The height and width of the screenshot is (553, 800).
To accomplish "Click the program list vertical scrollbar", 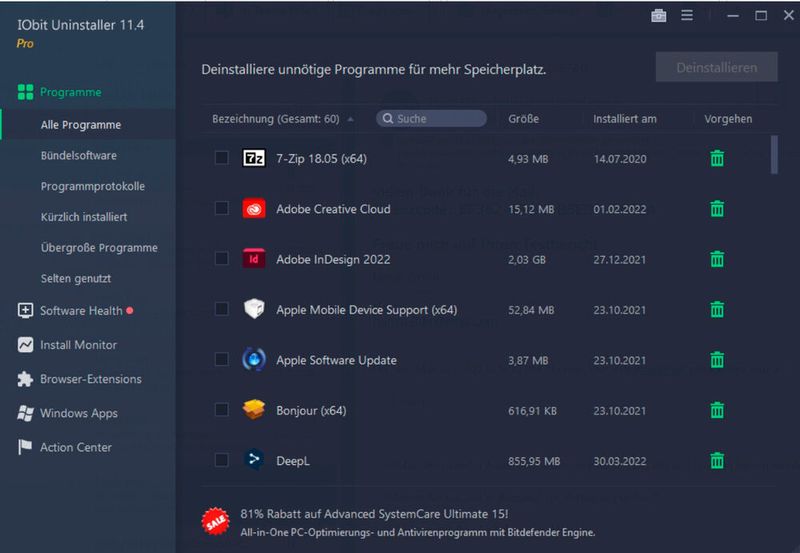I will pos(774,155).
